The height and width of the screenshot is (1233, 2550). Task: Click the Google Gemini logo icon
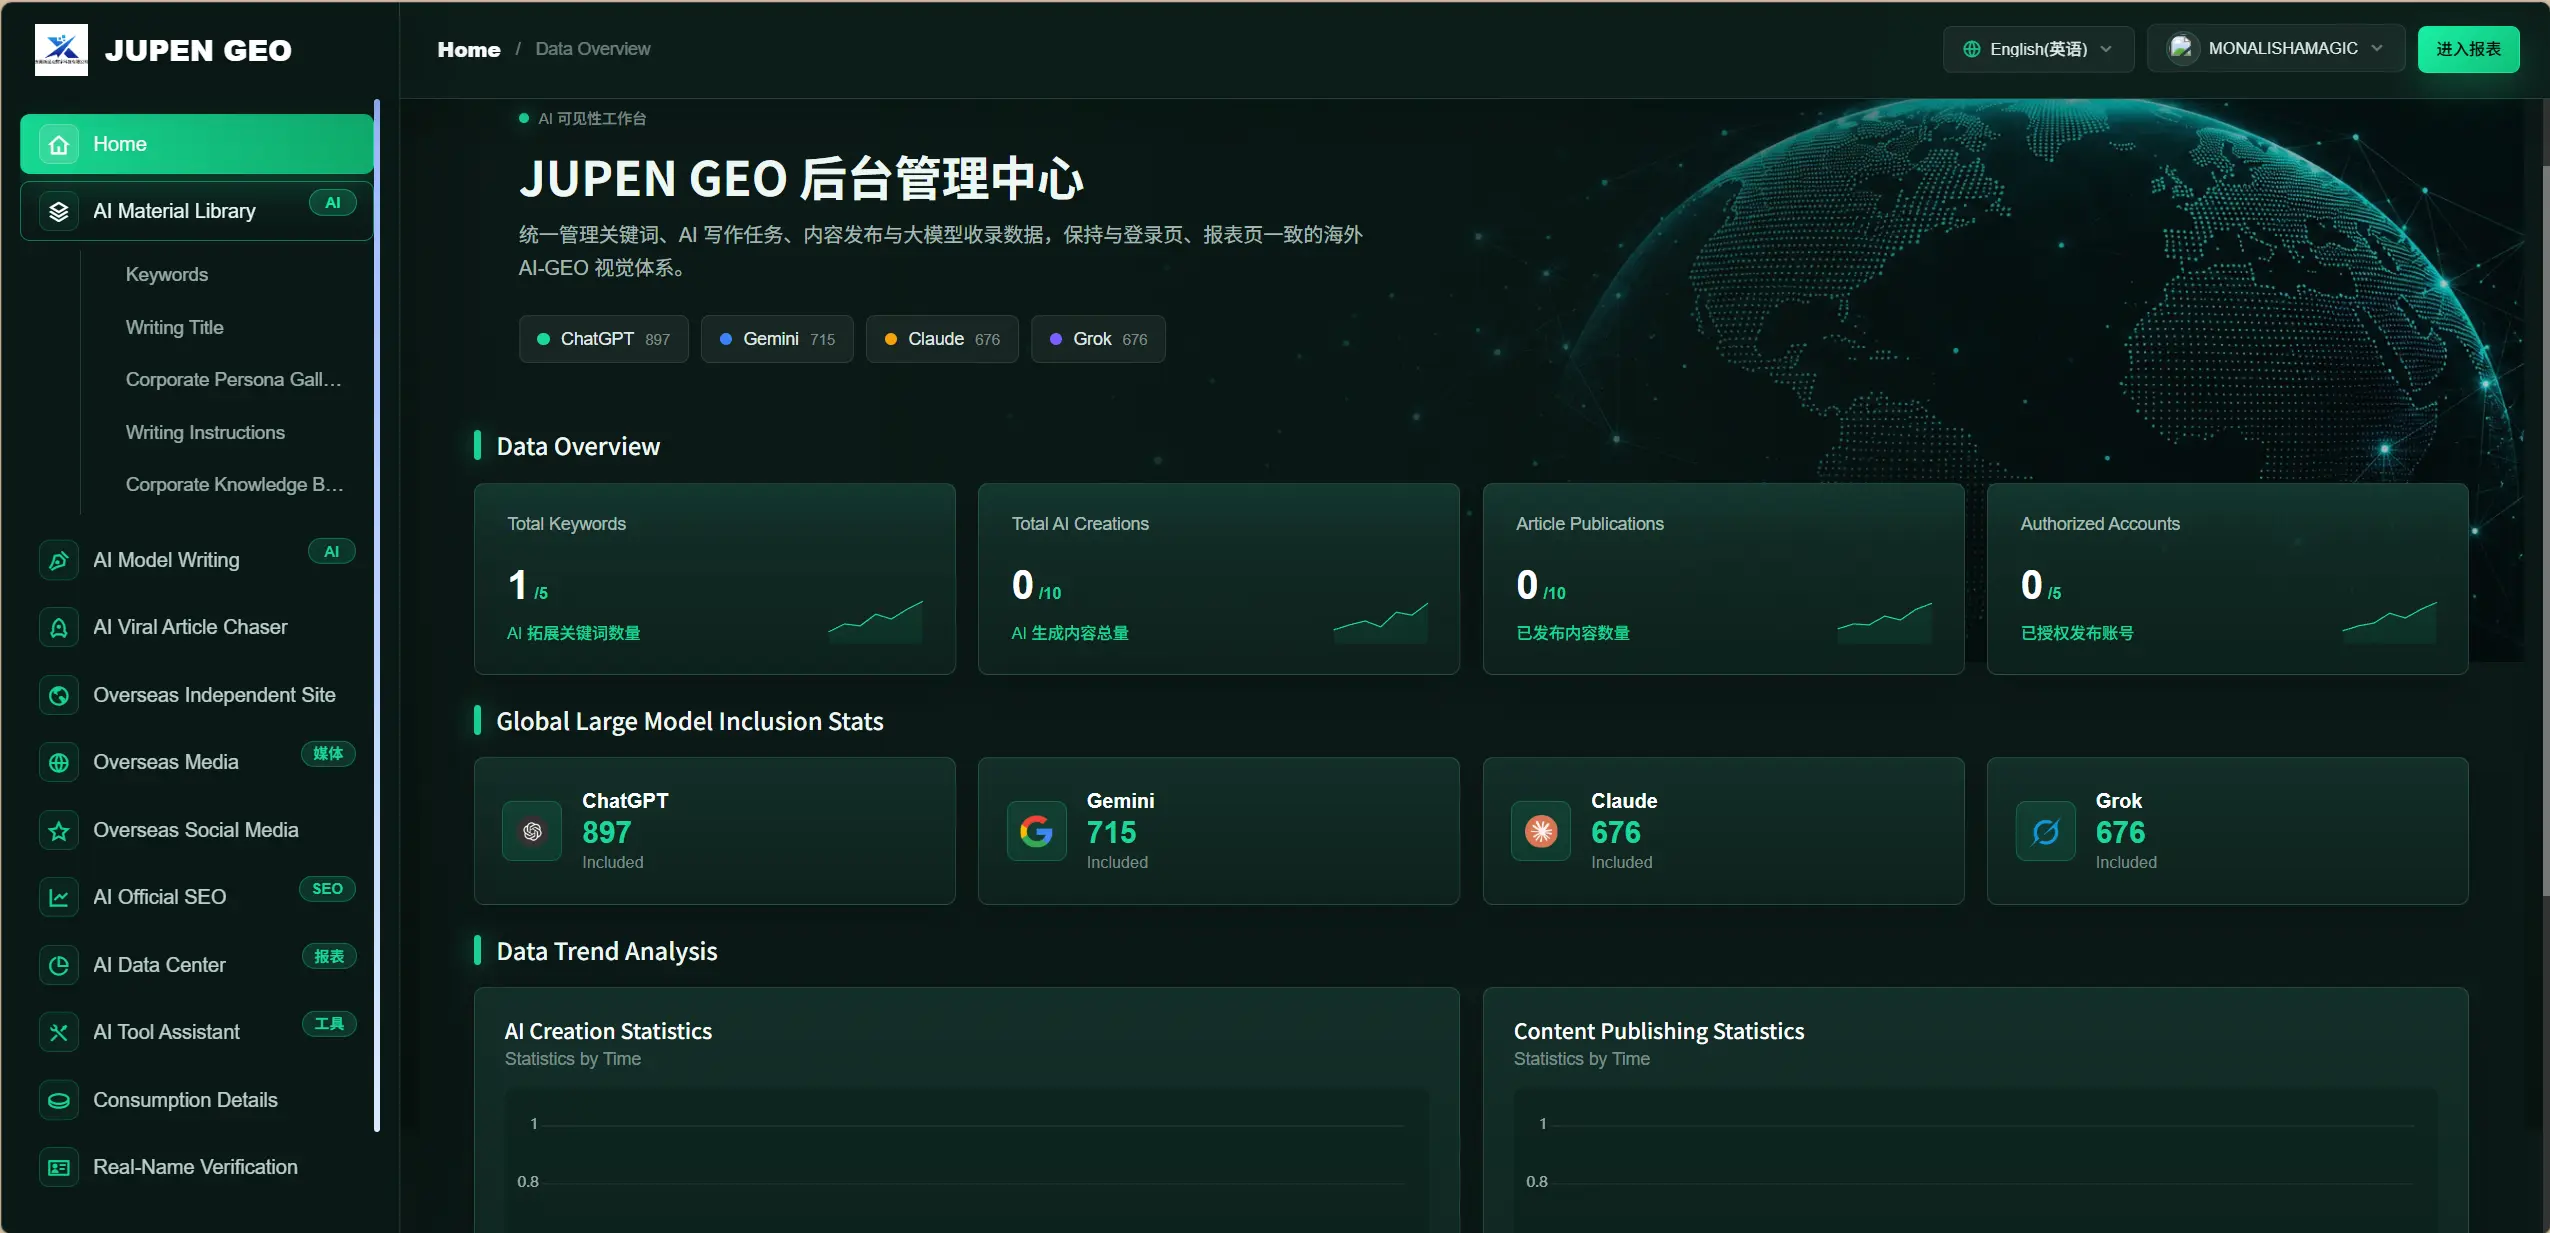coord(1037,831)
